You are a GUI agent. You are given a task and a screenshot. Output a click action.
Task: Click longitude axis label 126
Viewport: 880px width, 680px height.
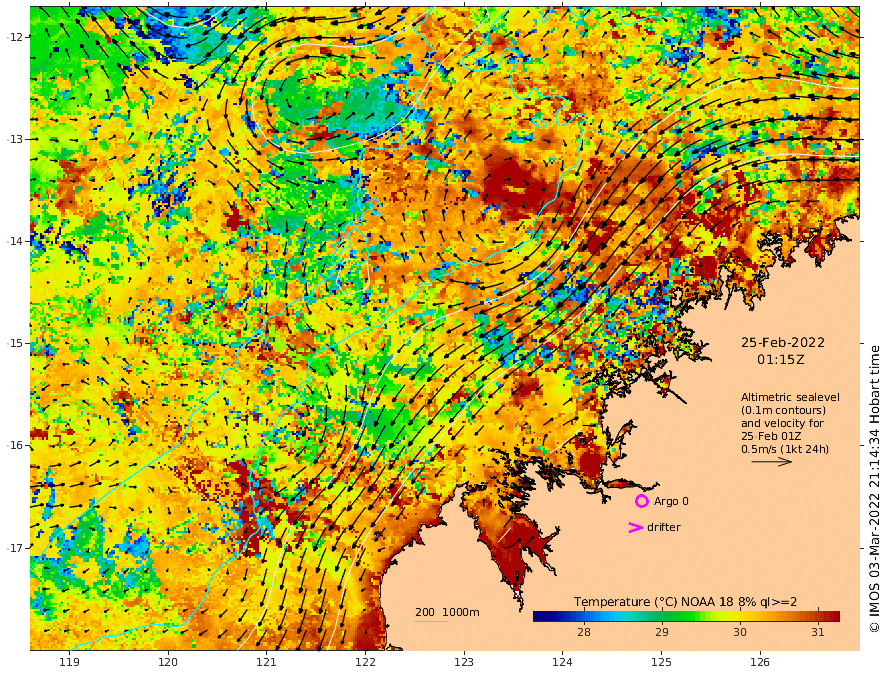760,662
